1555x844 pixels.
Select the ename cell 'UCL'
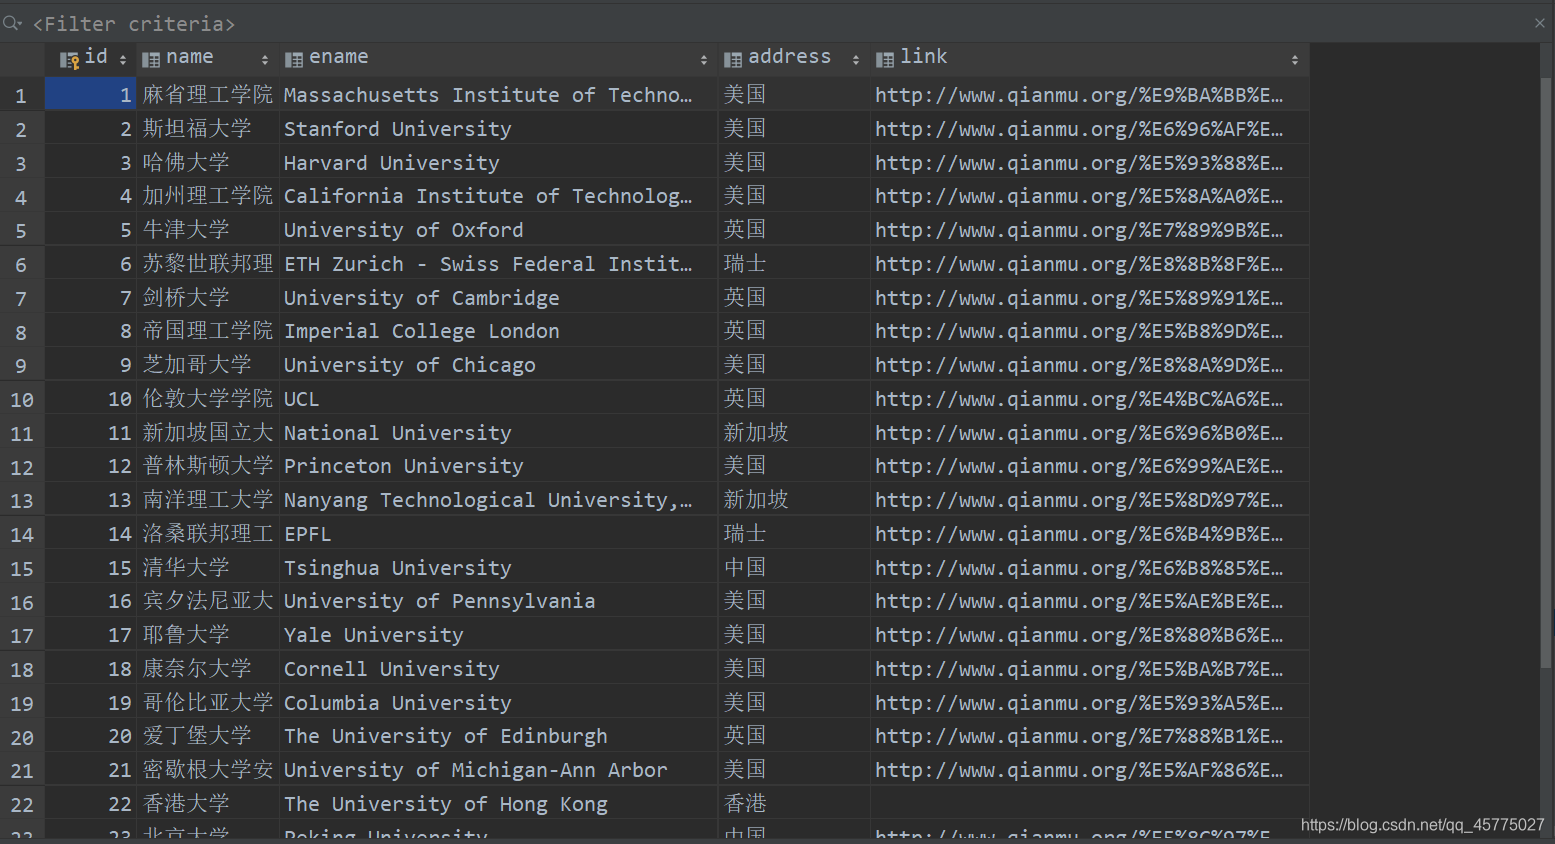click(x=498, y=399)
